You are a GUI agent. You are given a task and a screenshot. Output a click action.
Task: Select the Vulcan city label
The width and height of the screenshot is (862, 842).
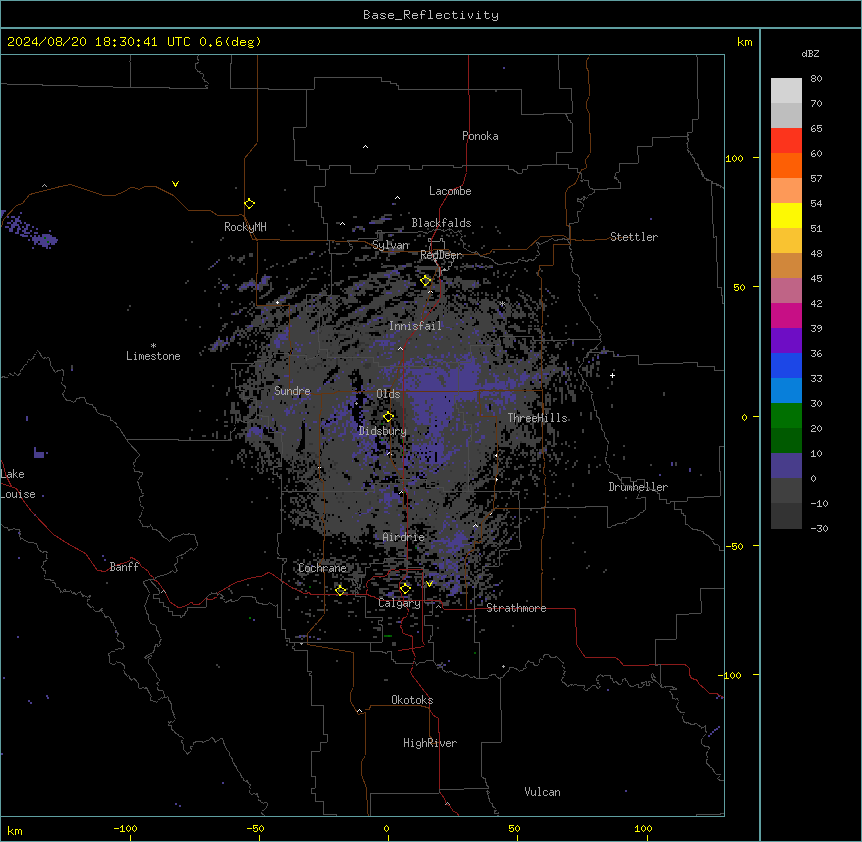[x=543, y=792]
